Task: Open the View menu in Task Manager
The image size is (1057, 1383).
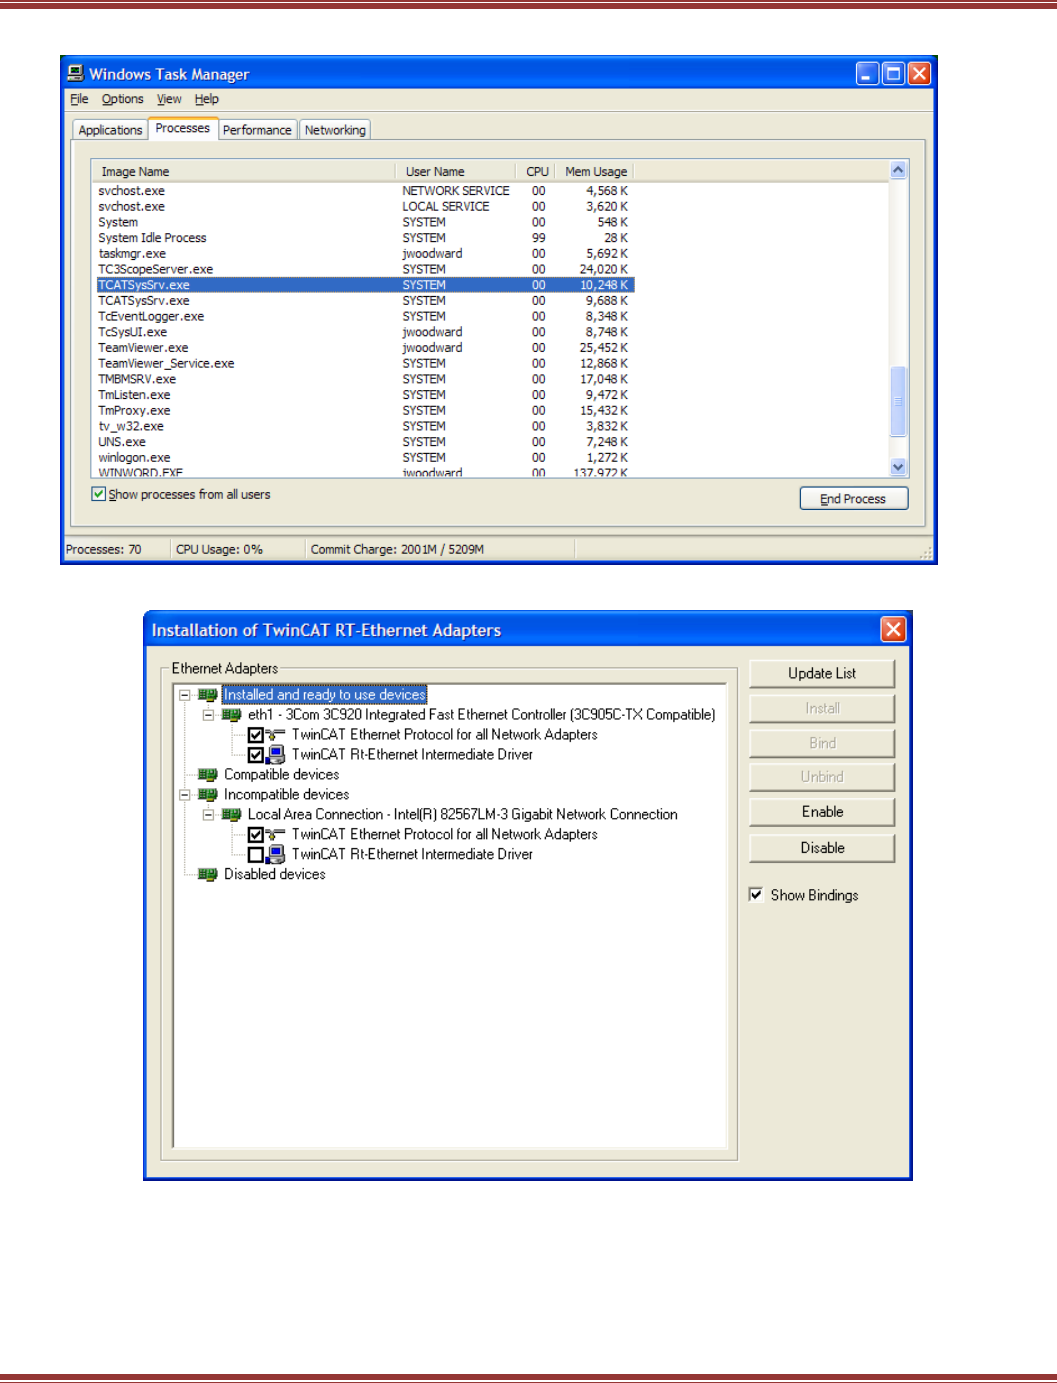Action: 169,99
